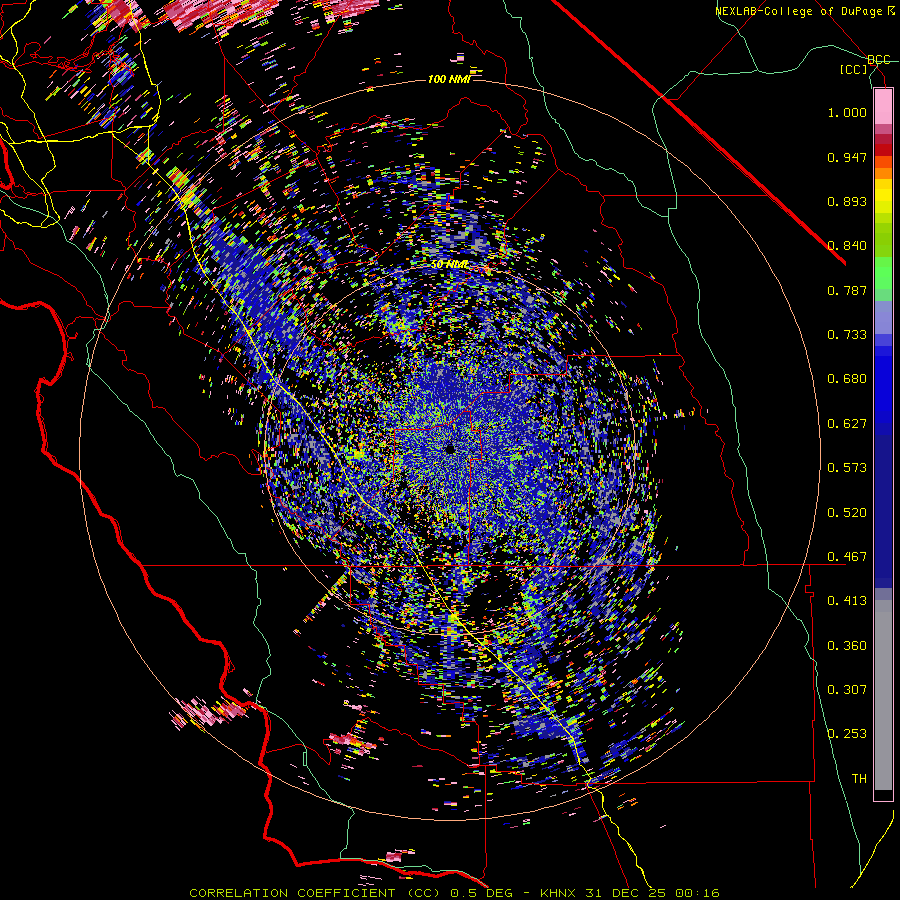Click the 0.307 legend value
900x900 pixels.
click(847, 690)
